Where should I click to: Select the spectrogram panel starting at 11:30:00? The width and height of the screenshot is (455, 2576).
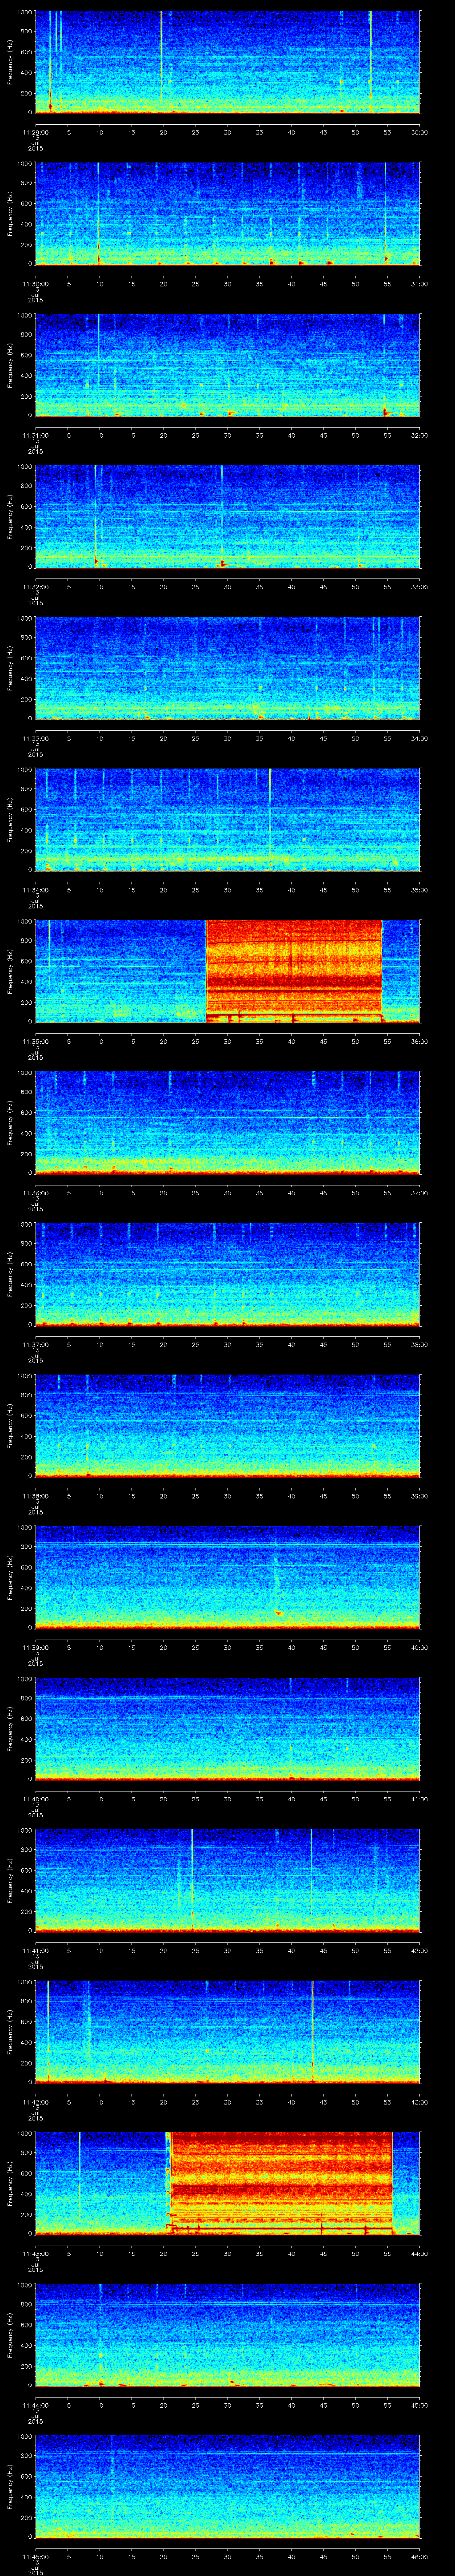tap(227, 214)
